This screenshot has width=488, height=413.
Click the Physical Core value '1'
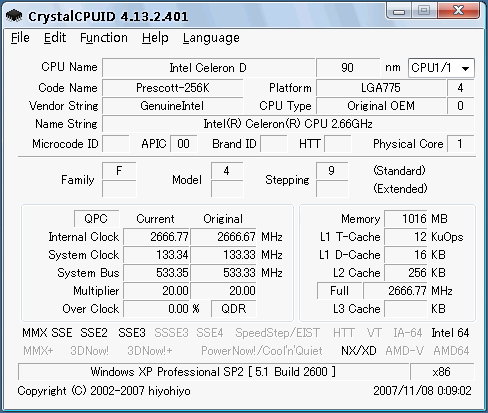[460, 144]
